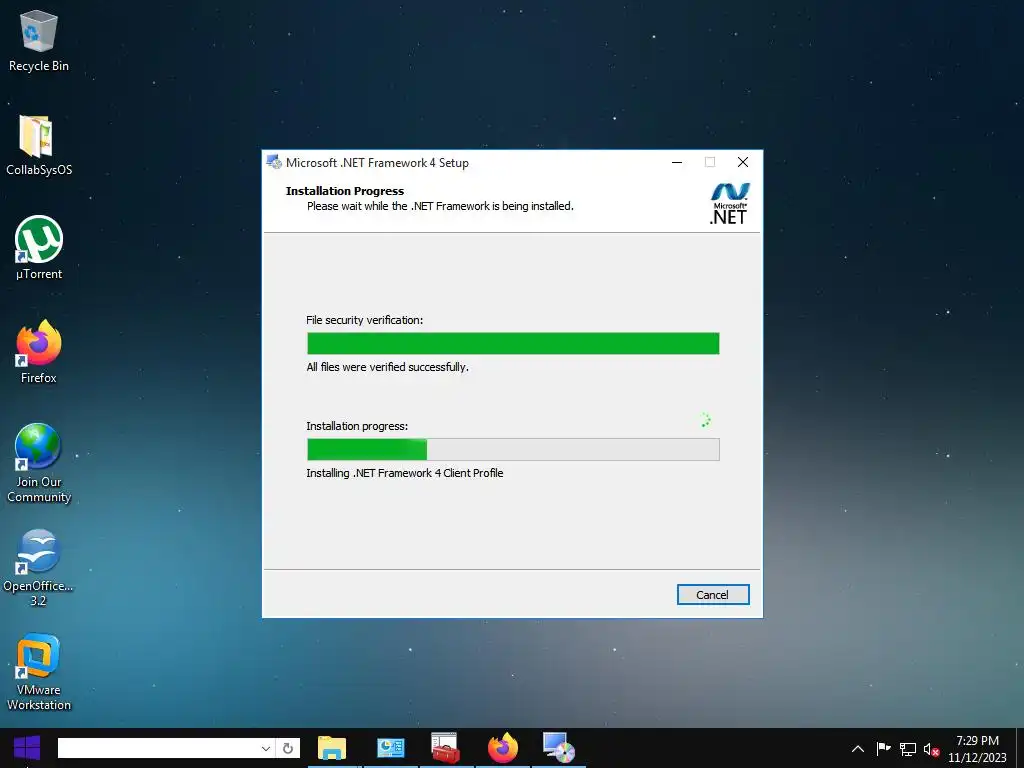Click the installation progress bar
The image size is (1024, 768).
(x=513, y=449)
